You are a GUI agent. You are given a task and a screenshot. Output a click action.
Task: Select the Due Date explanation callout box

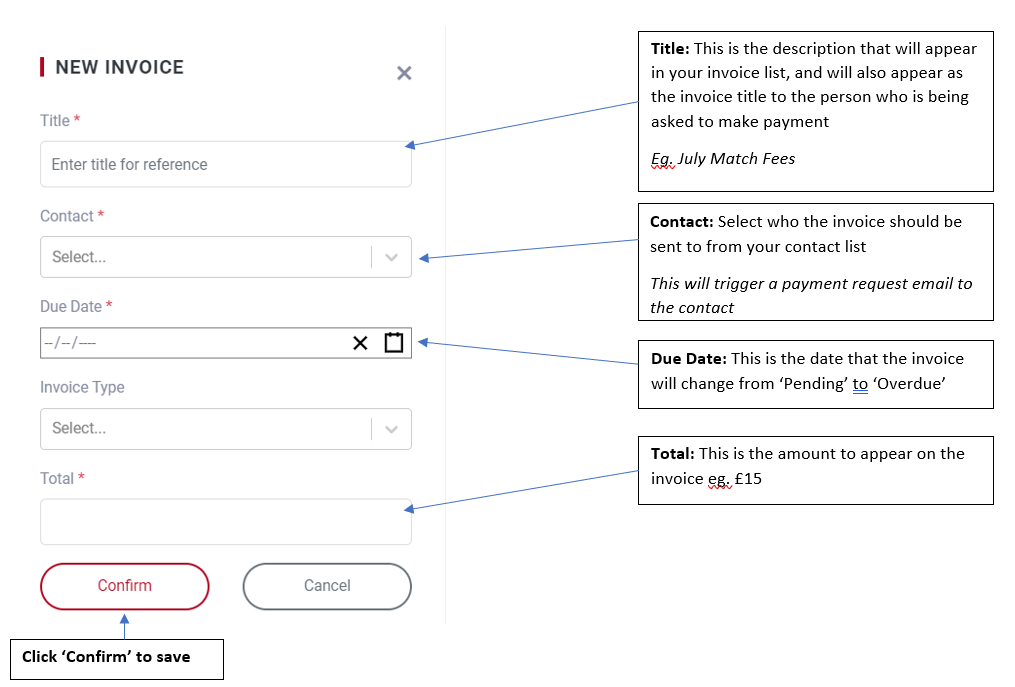click(x=815, y=373)
